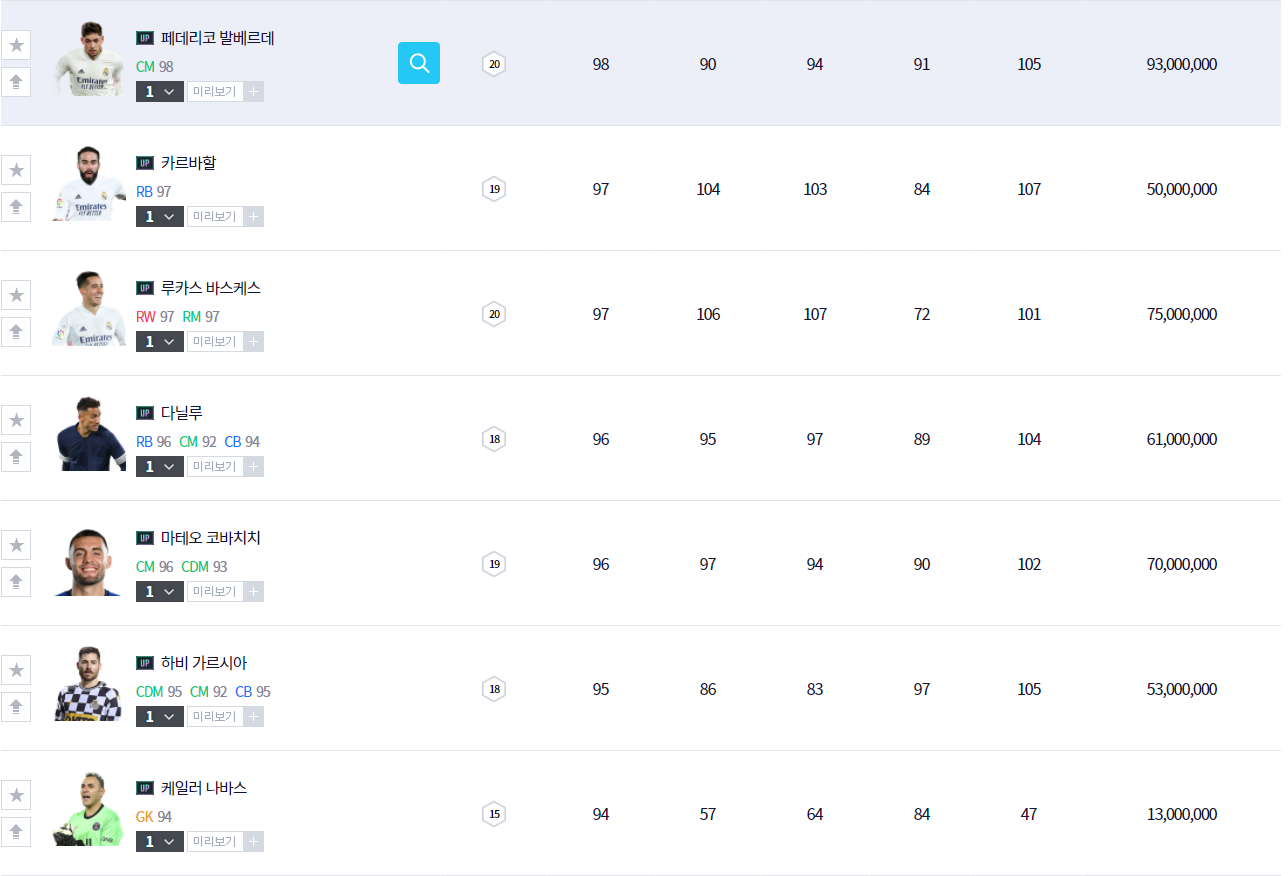Click the magnifier search icon for 페데리코 발베르데
Image resolution: width=1288 pixels, height=876 pixels.
418,63
